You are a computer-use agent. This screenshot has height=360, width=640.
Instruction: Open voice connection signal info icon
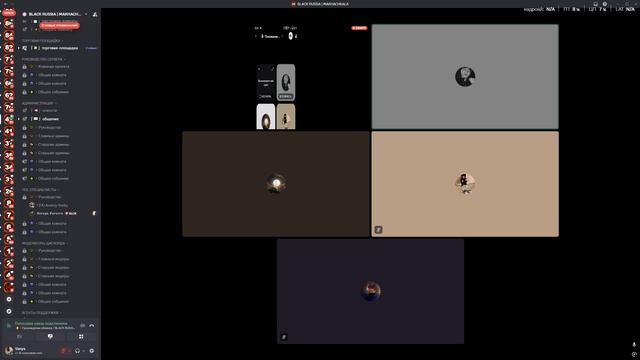click(x=9, y=325)
